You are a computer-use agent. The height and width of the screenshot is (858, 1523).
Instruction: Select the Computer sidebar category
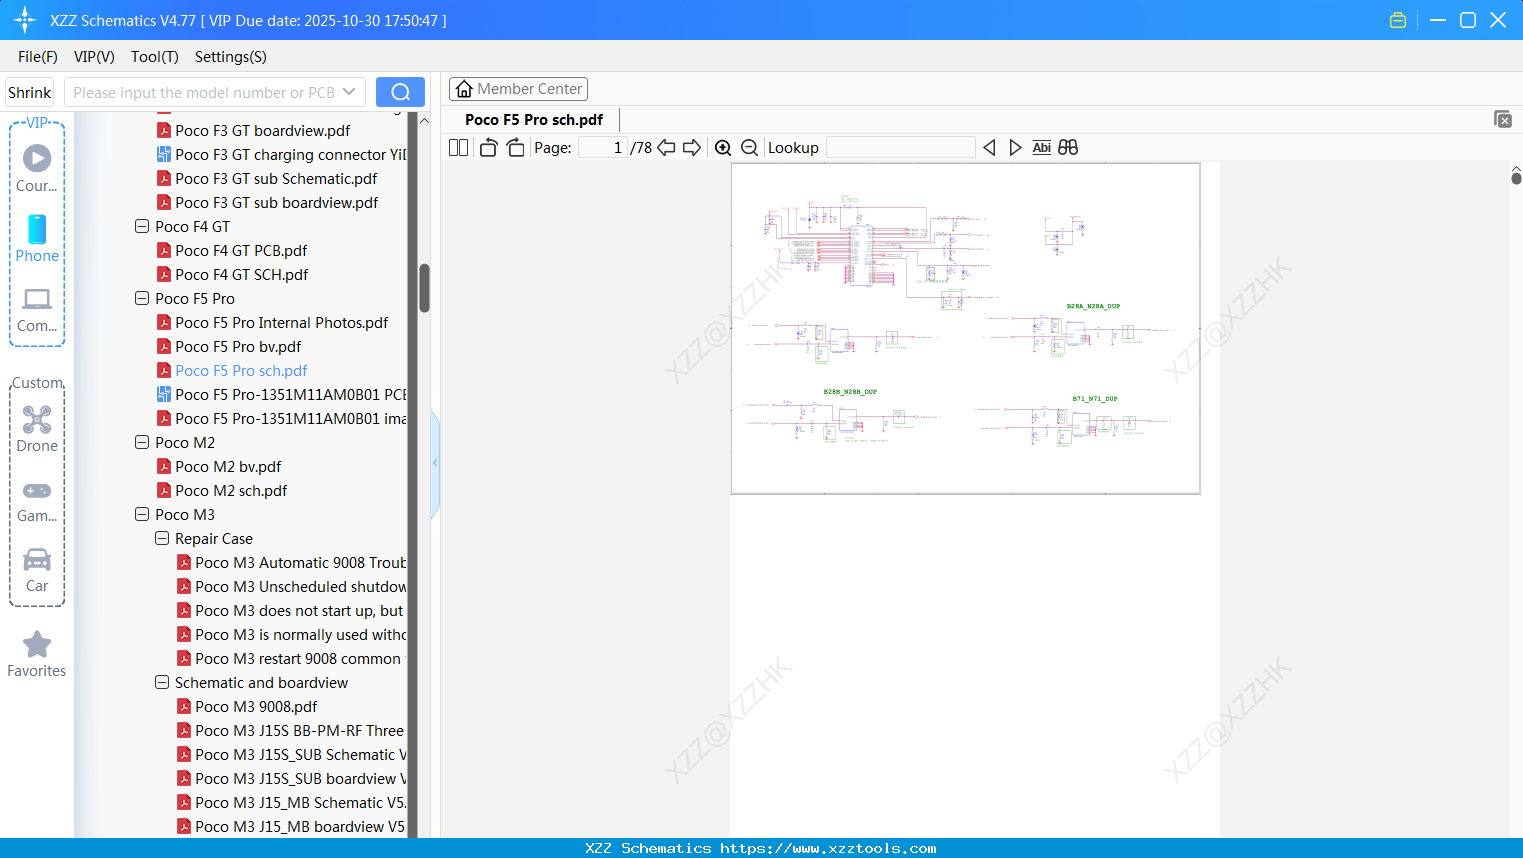point(37,310)
